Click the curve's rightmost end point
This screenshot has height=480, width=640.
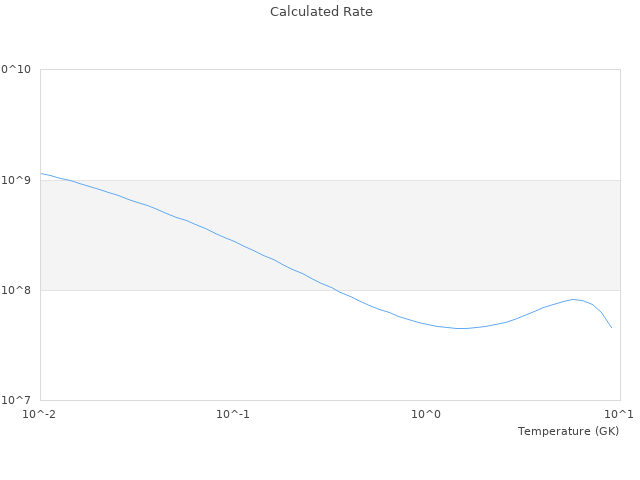pyautogui.click(x=611, y=327)
